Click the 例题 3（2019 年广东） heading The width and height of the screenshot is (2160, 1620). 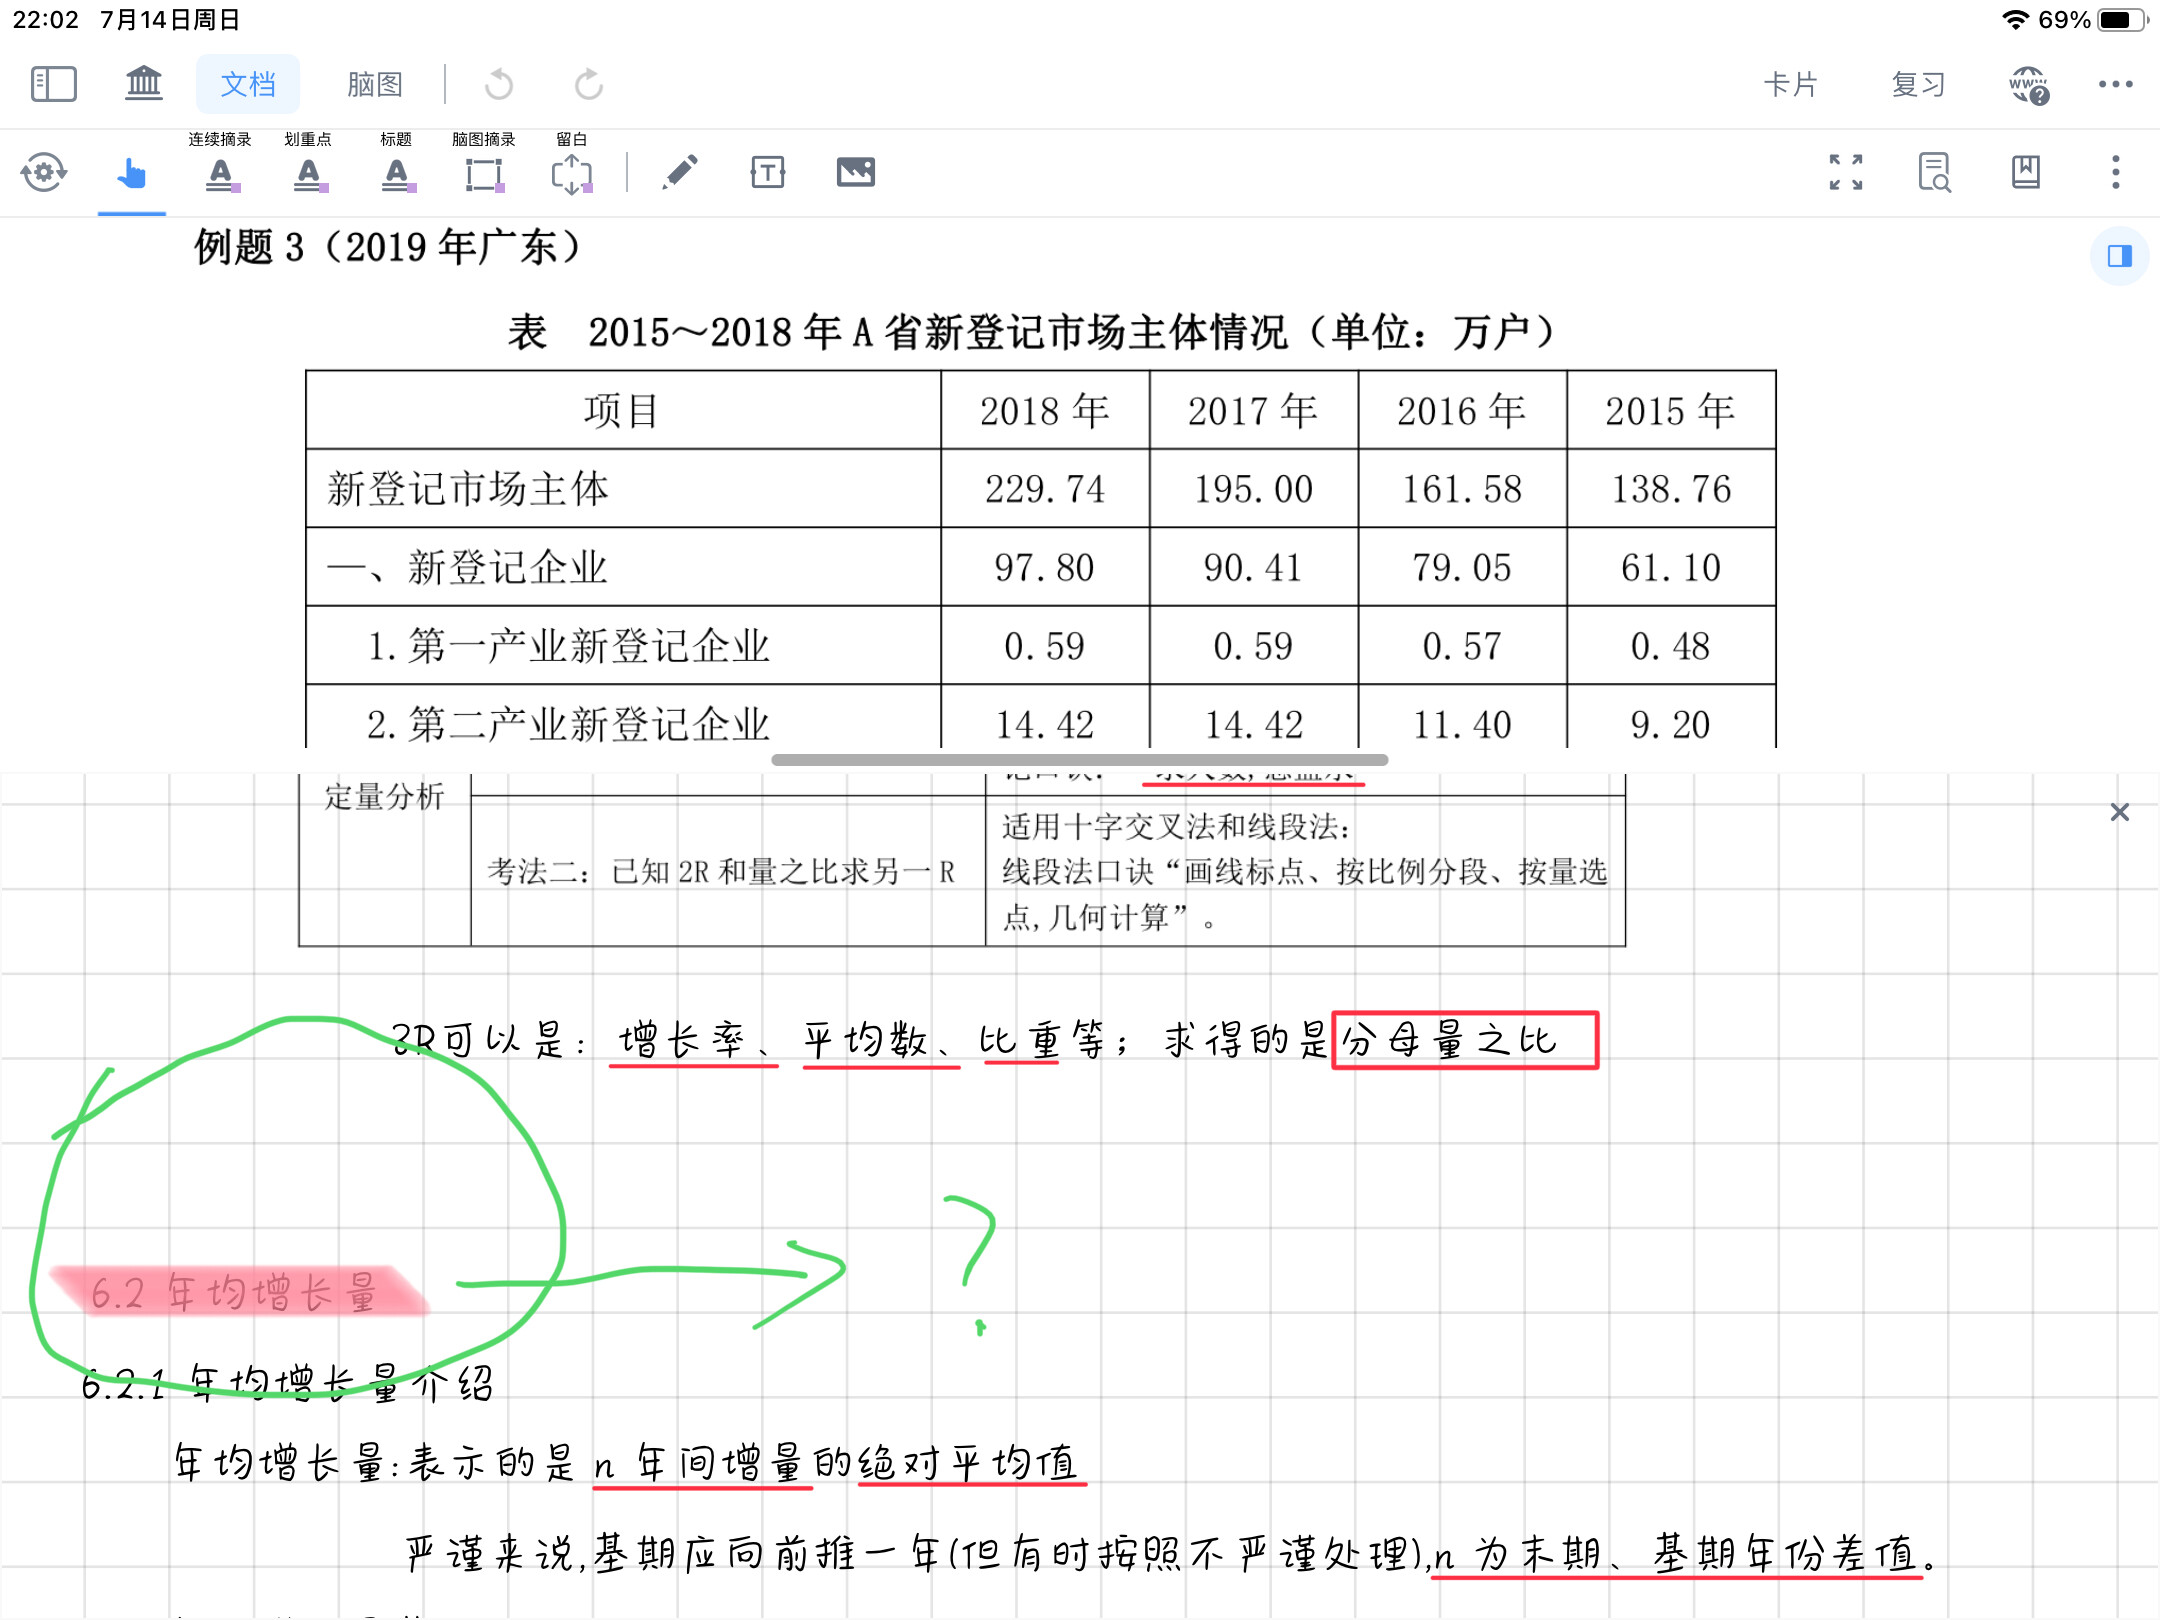coord(387,247)
